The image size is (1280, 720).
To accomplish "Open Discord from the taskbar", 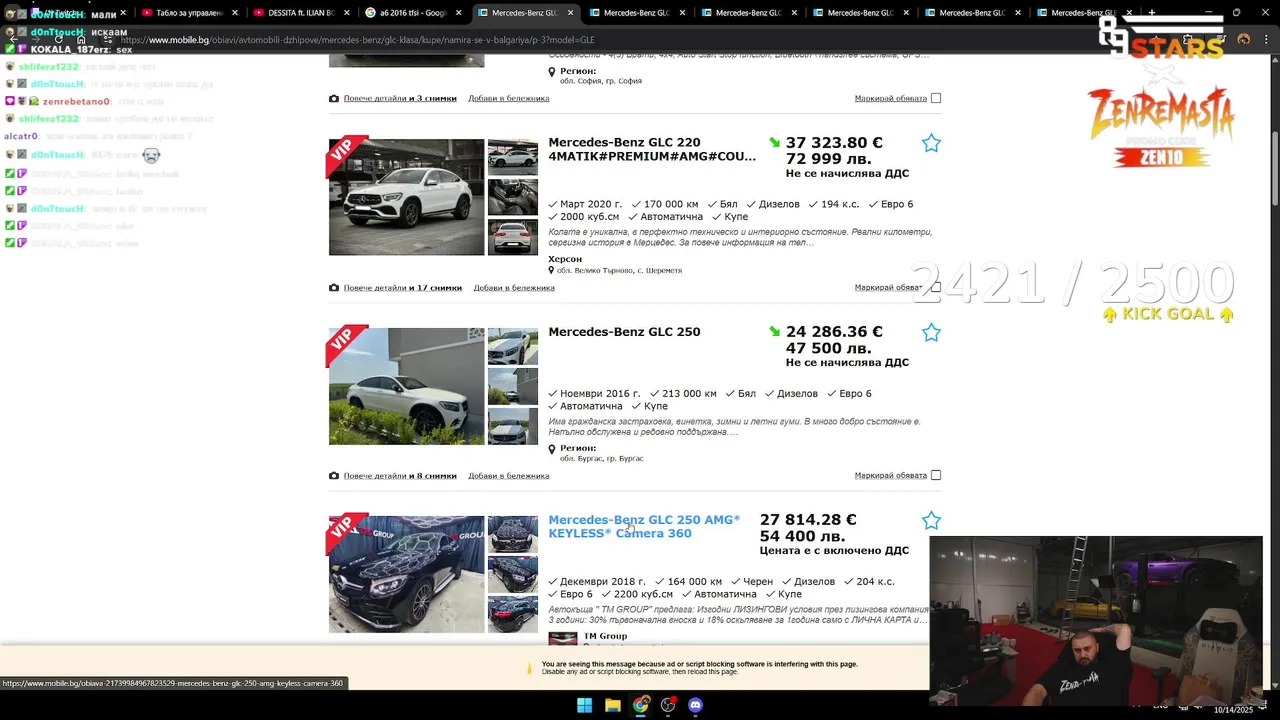I will point(696,705).
